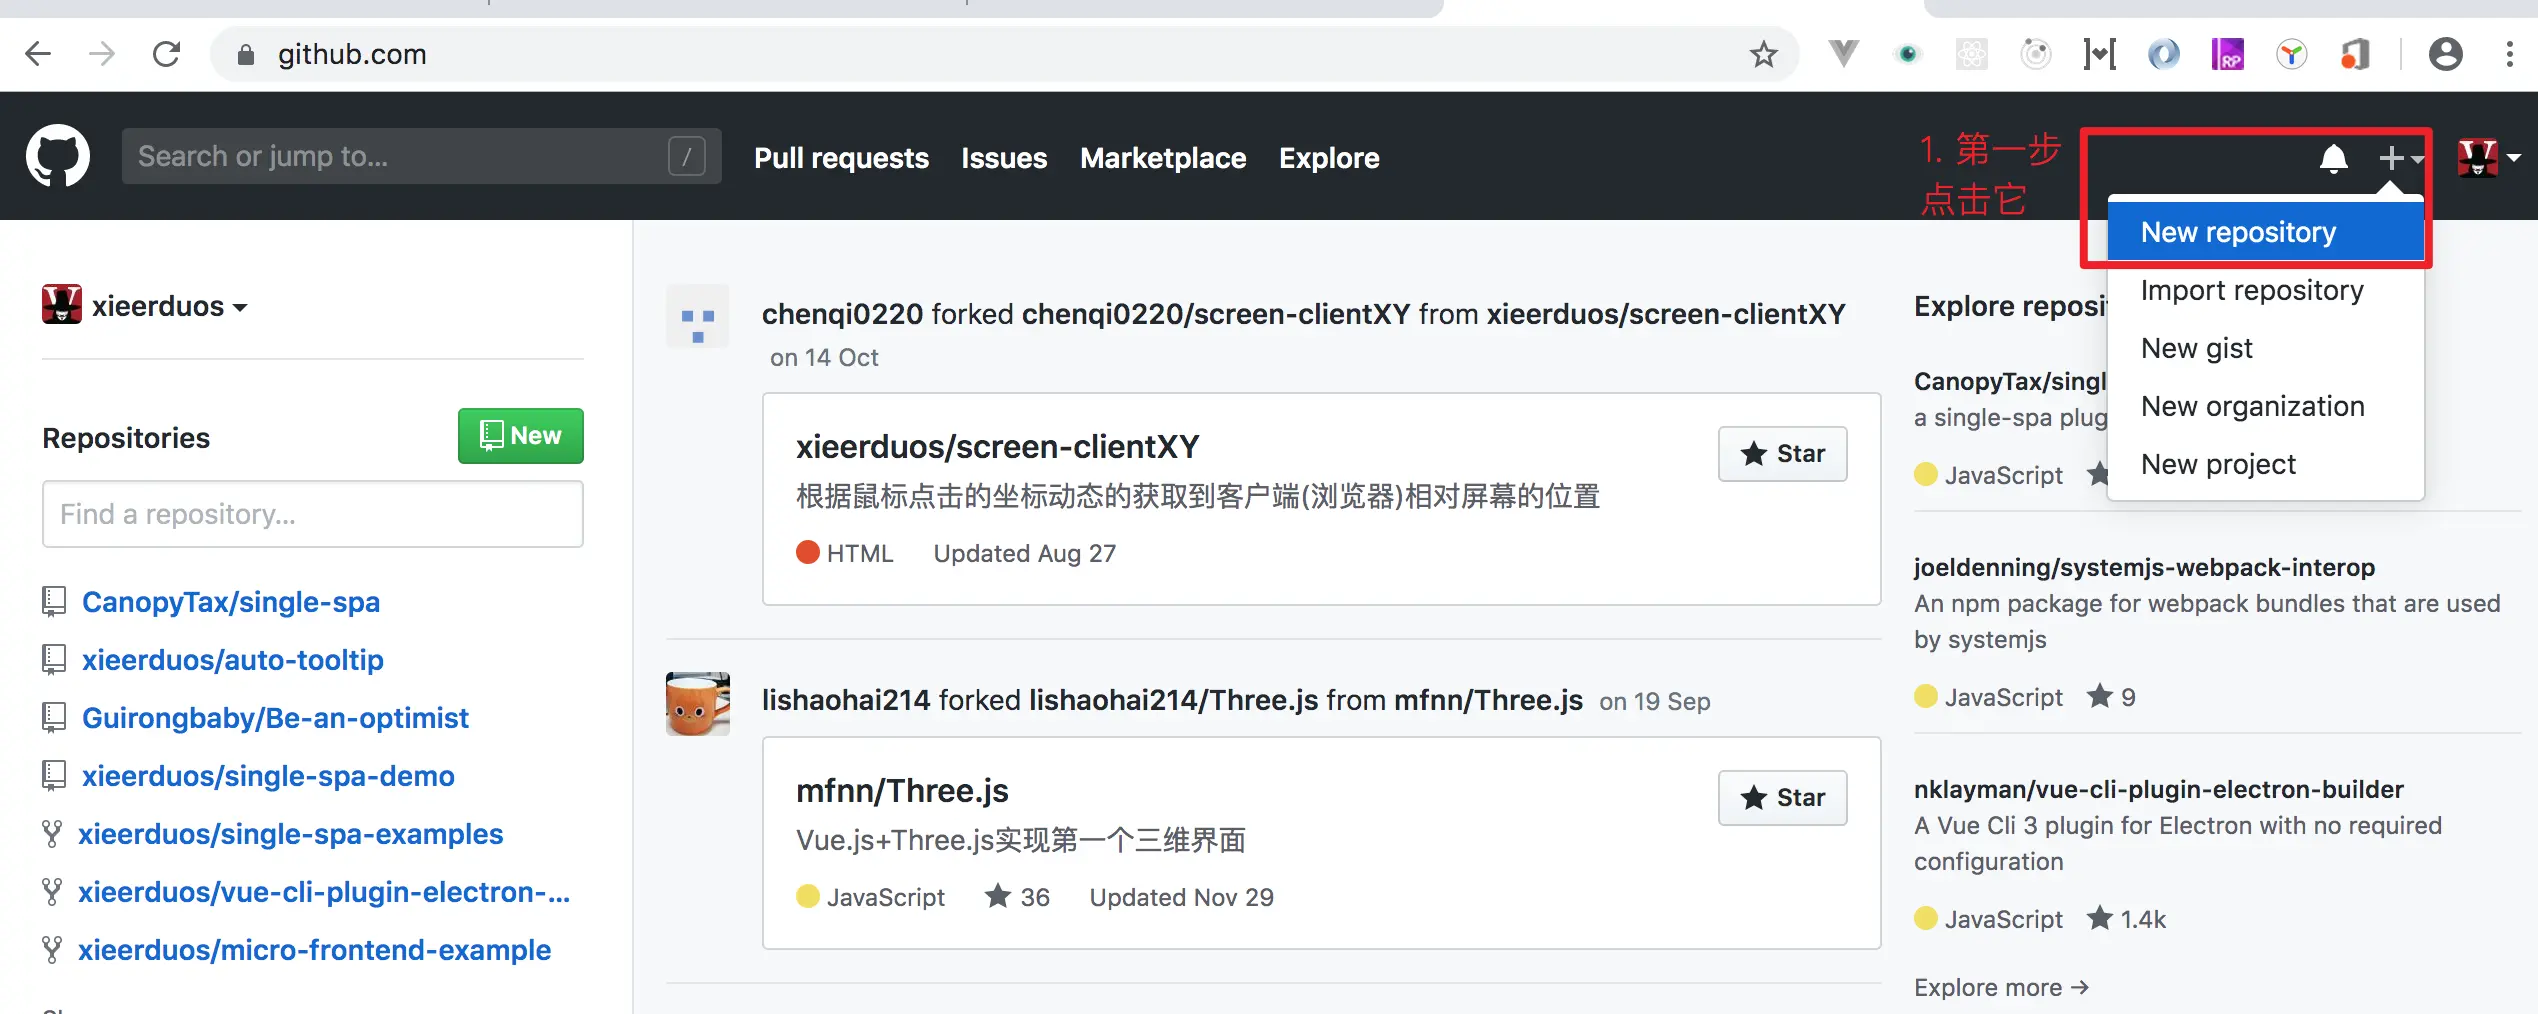Open chenqi0220/screen-clientXY fork link
Image resolution: width=2538 pixels, height=1014 pixels.
1216,314
